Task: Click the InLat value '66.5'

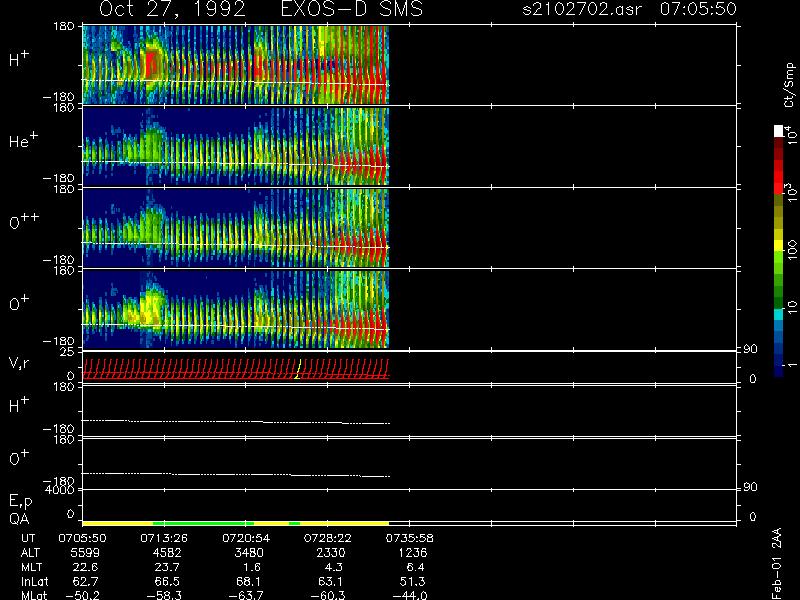Action: (167, 582)
